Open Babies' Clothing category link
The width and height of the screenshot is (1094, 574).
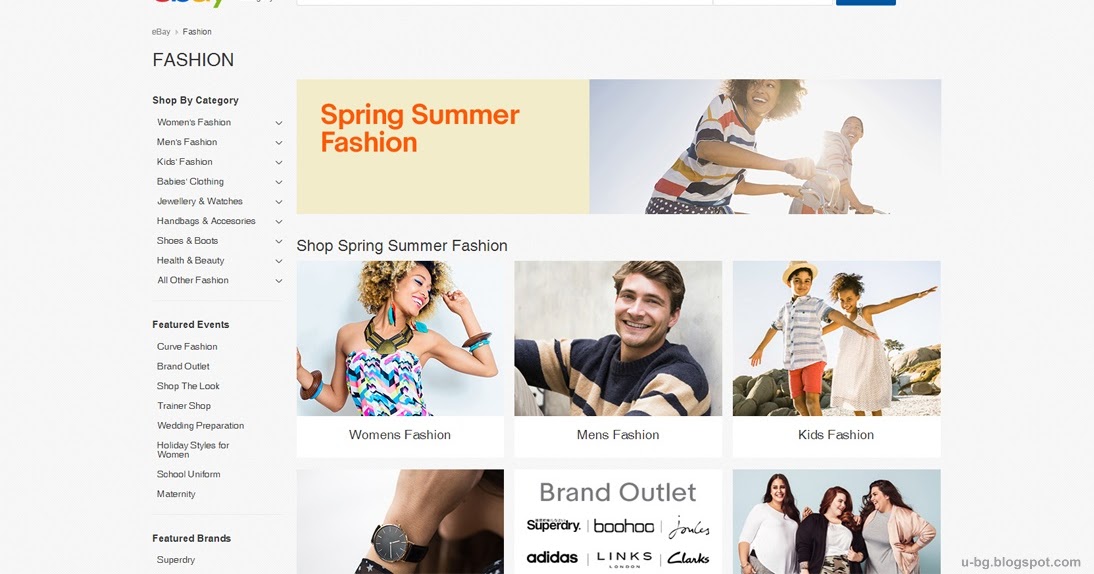pyautogui.click(x=190, y=181)
